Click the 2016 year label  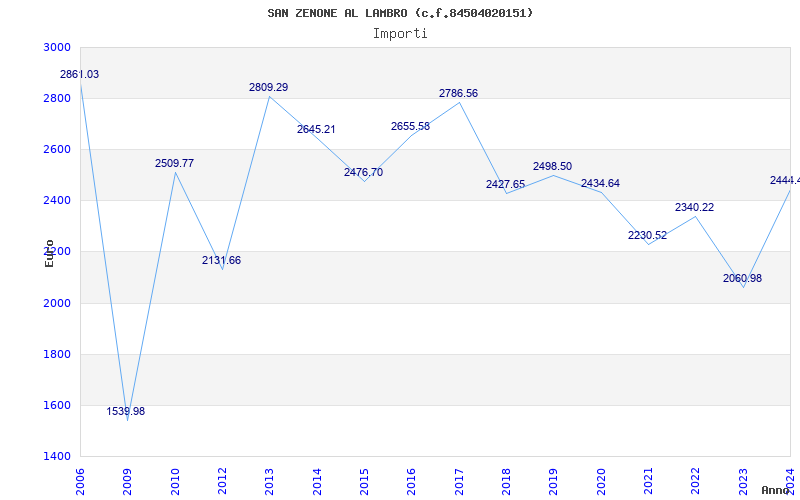(x=411, y=481)
